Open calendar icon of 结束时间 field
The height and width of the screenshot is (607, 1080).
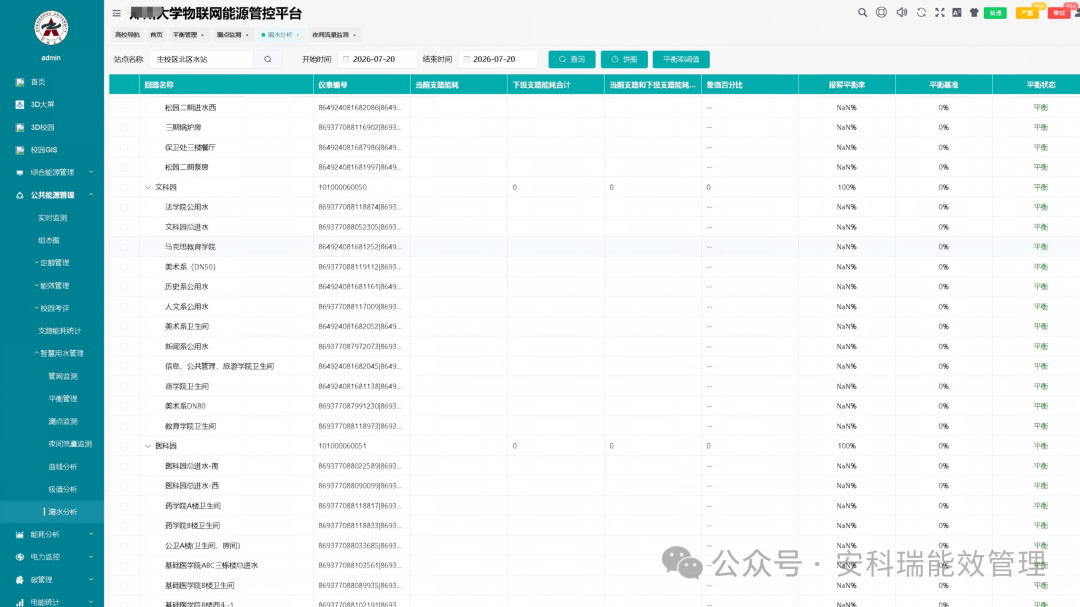click(x=467, y=59)
